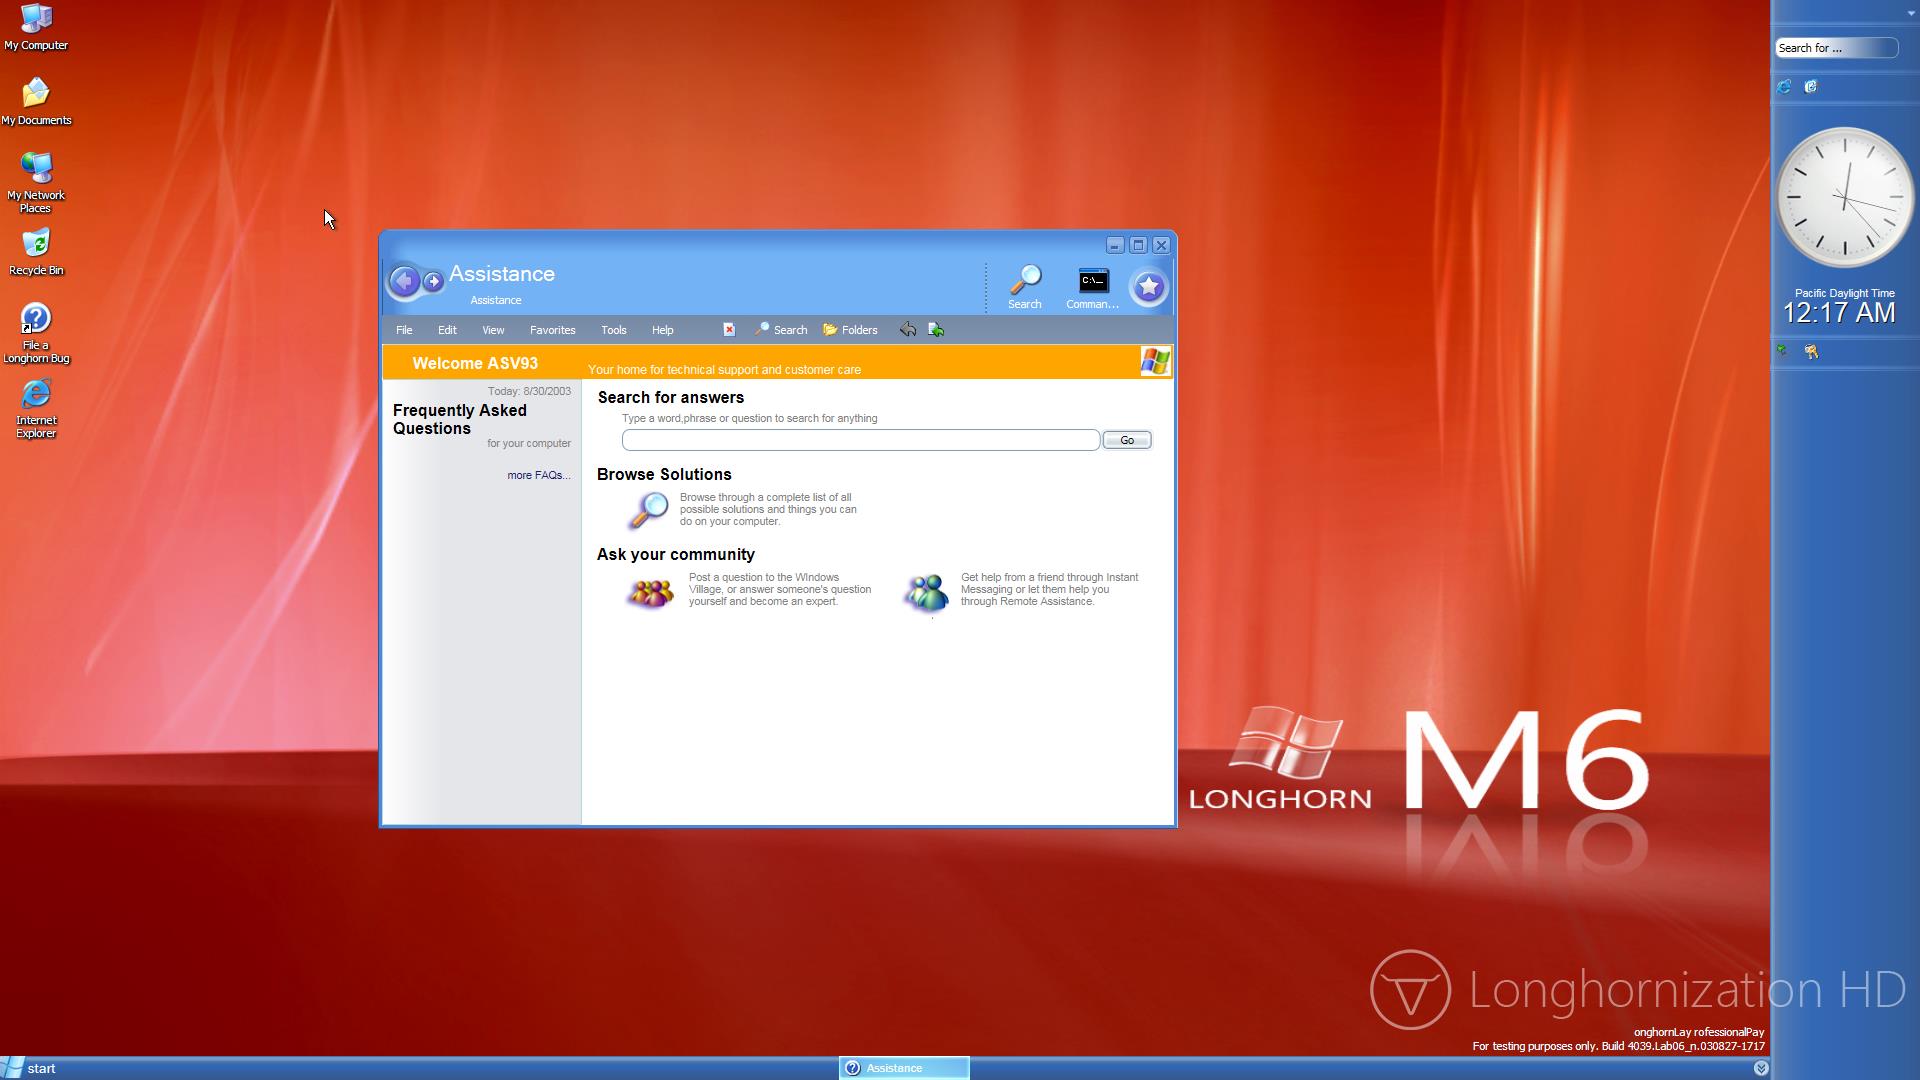This screenshot has width=1920, height=1080.
Task: Click the sidebar Search for box
Action: pos(1834,48)
